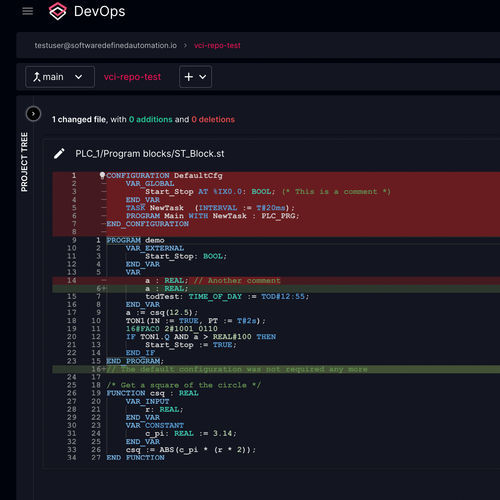Screen dimensions: 500x500
Task: Click file path PLC_1/Program blocks/ST_Block.st
Action: [150, 154]
